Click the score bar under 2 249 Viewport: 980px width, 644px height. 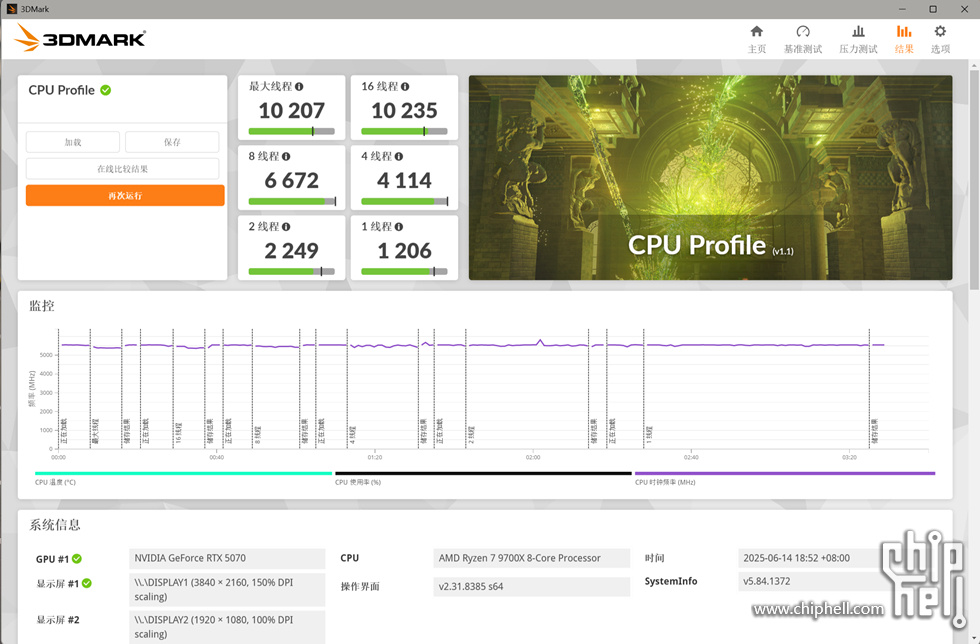pos(292,271)
